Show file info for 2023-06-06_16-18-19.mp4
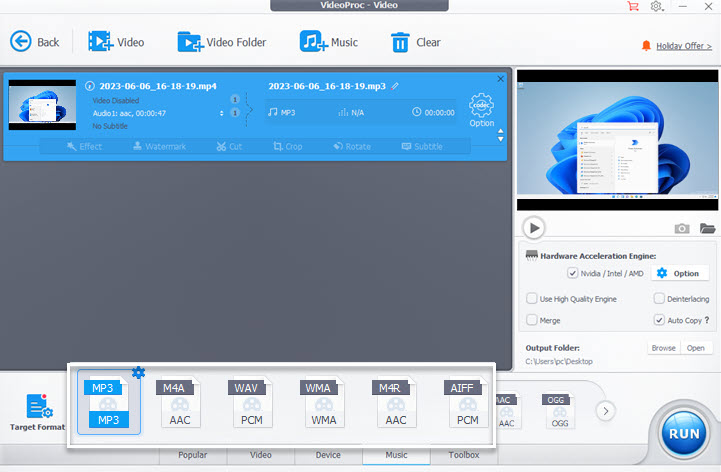This screenshot has width=721, height=472. pyautogui.click(x=90, y=86)
